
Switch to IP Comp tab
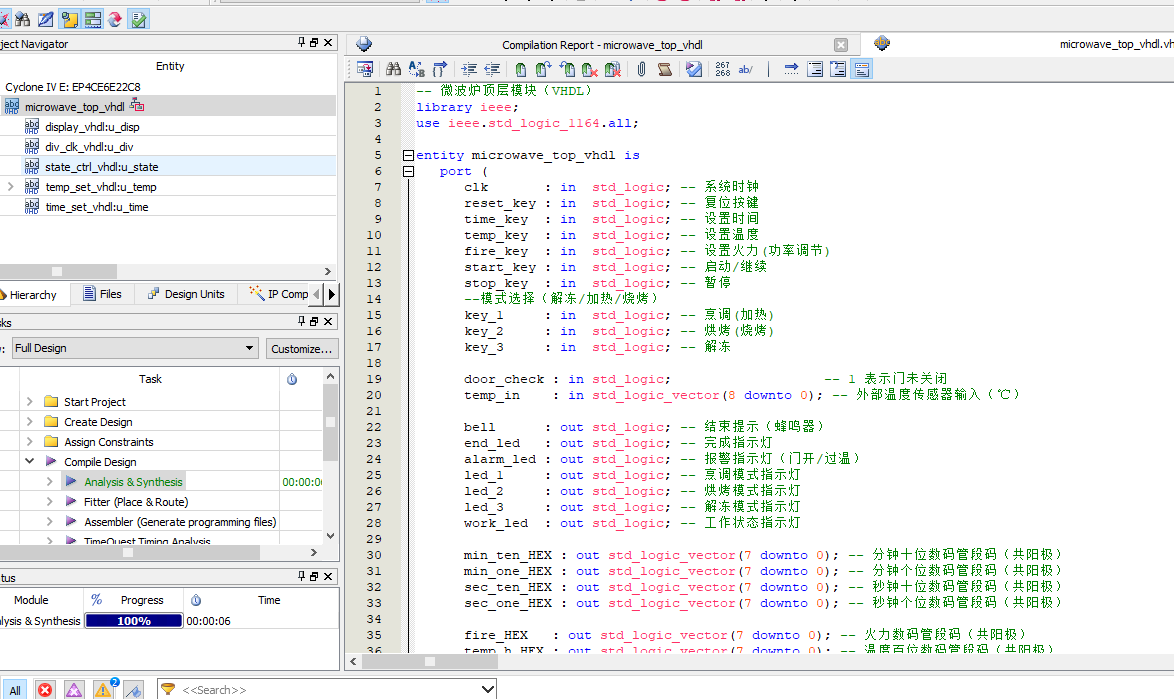coord(279,294)
